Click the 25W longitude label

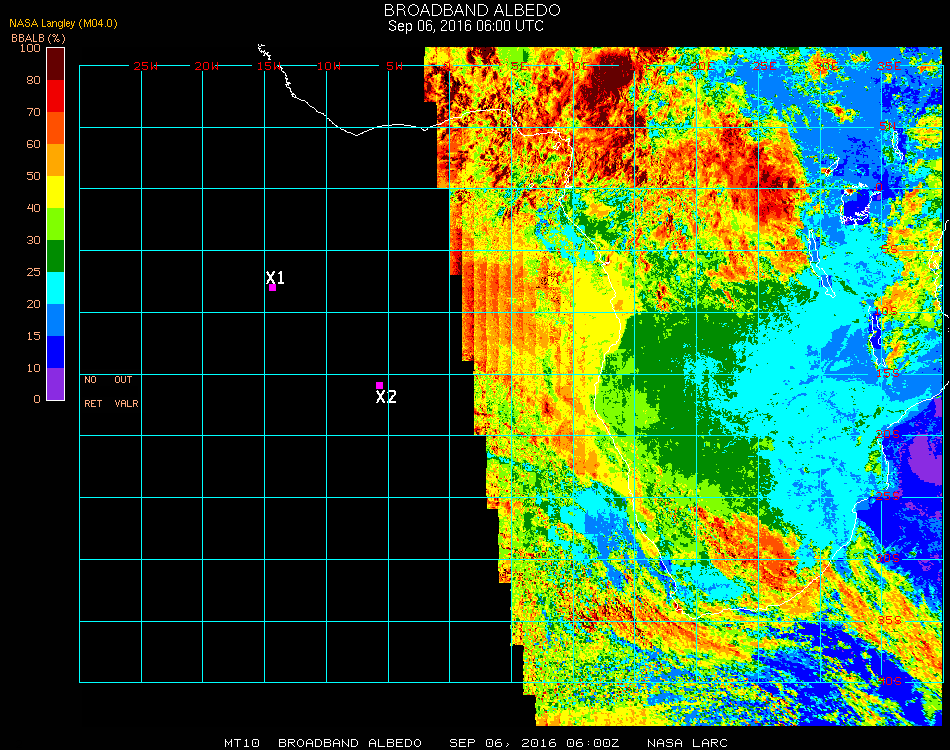coord(146,66)
